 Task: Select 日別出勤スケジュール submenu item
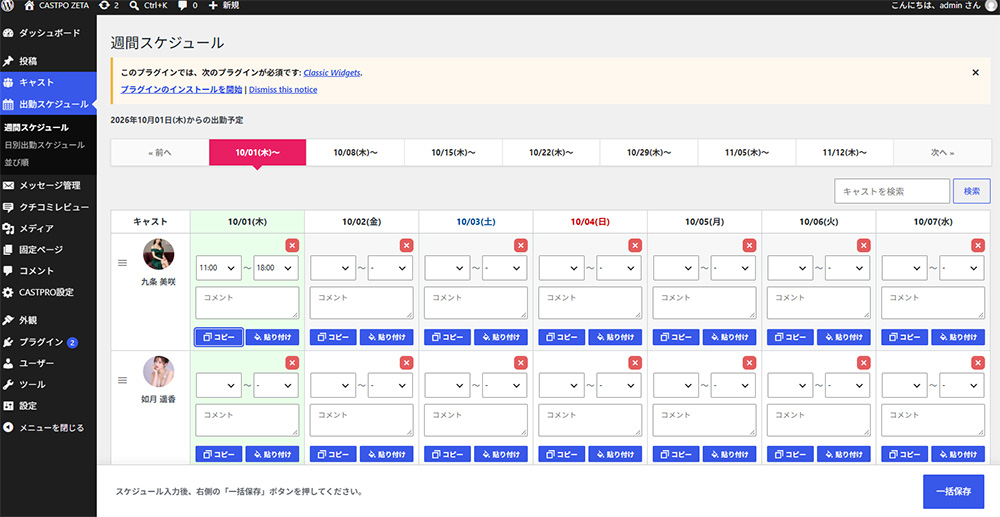(x=44, y=145)
